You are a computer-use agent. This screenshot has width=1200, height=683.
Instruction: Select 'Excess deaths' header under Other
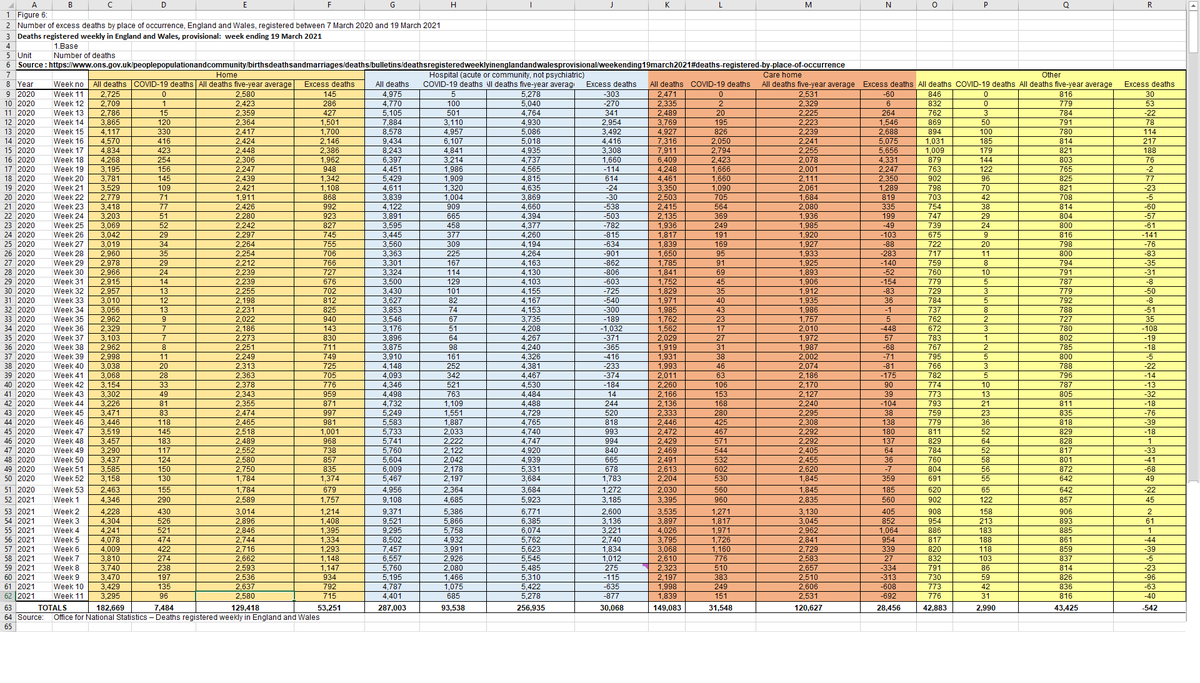point(1148,85)
